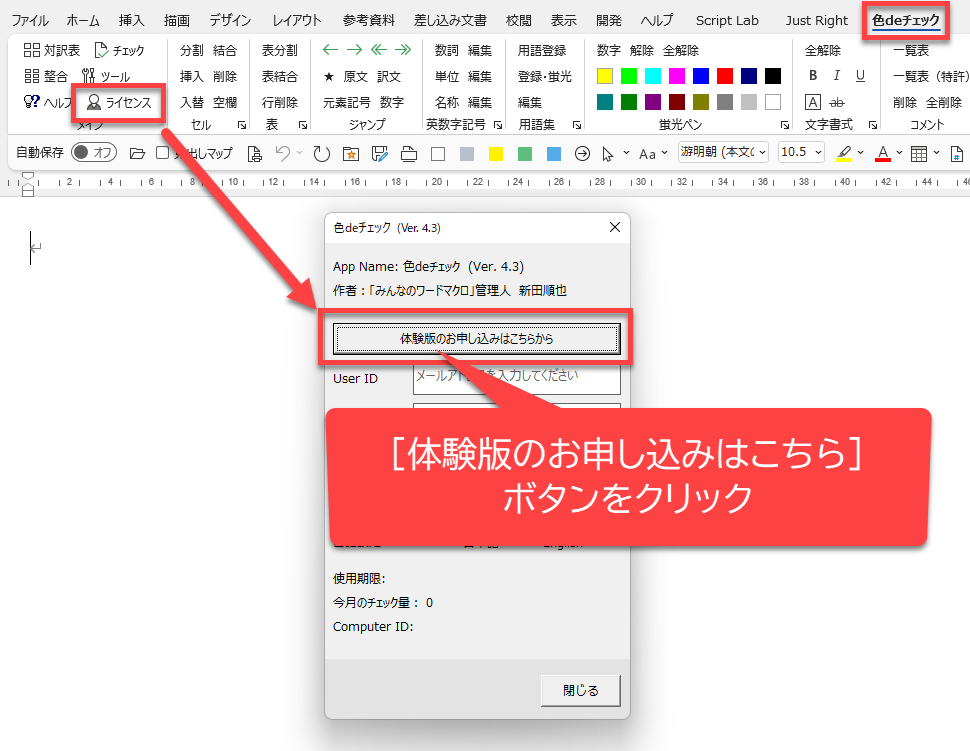Switch to the 色deチェック ribbon tab
Image resolution: width=970 pixels, height=751 pixels.
[905, 20]
